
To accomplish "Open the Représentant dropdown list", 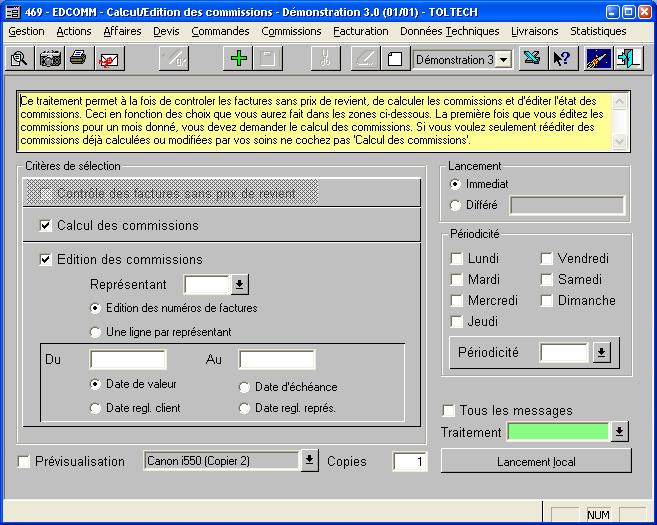I will [x=240, y=286].
